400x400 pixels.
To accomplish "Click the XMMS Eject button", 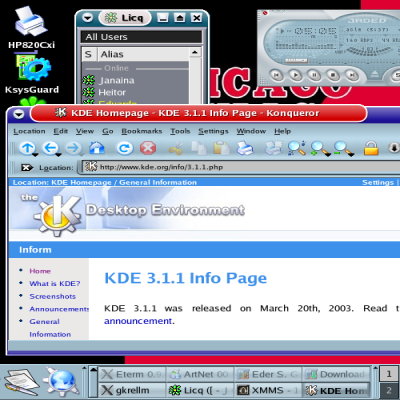I will 375,73.
